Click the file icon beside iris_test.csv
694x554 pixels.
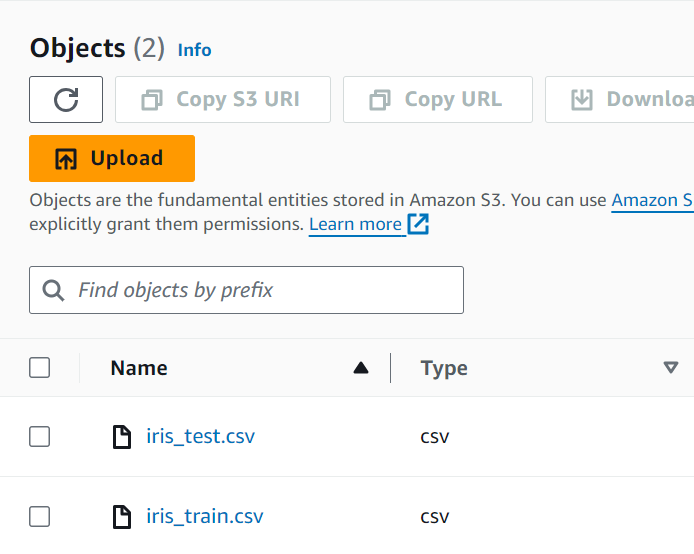[x=121, y=436]
